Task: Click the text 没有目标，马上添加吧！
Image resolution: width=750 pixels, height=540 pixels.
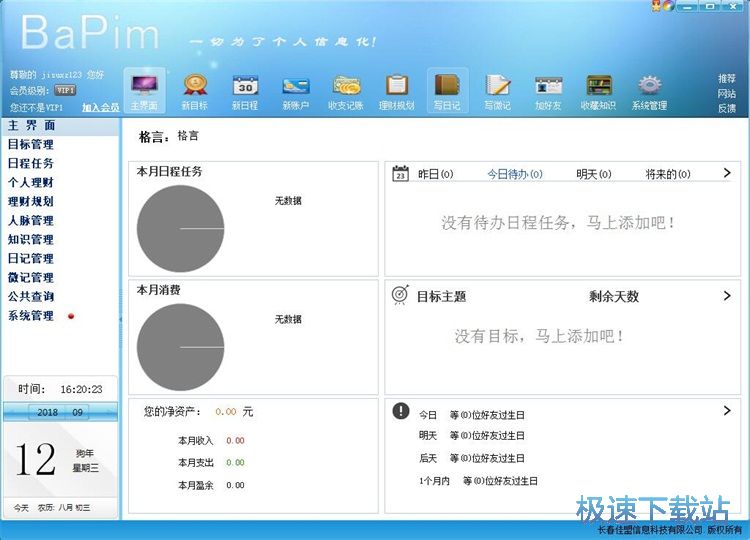Action: 540,336
